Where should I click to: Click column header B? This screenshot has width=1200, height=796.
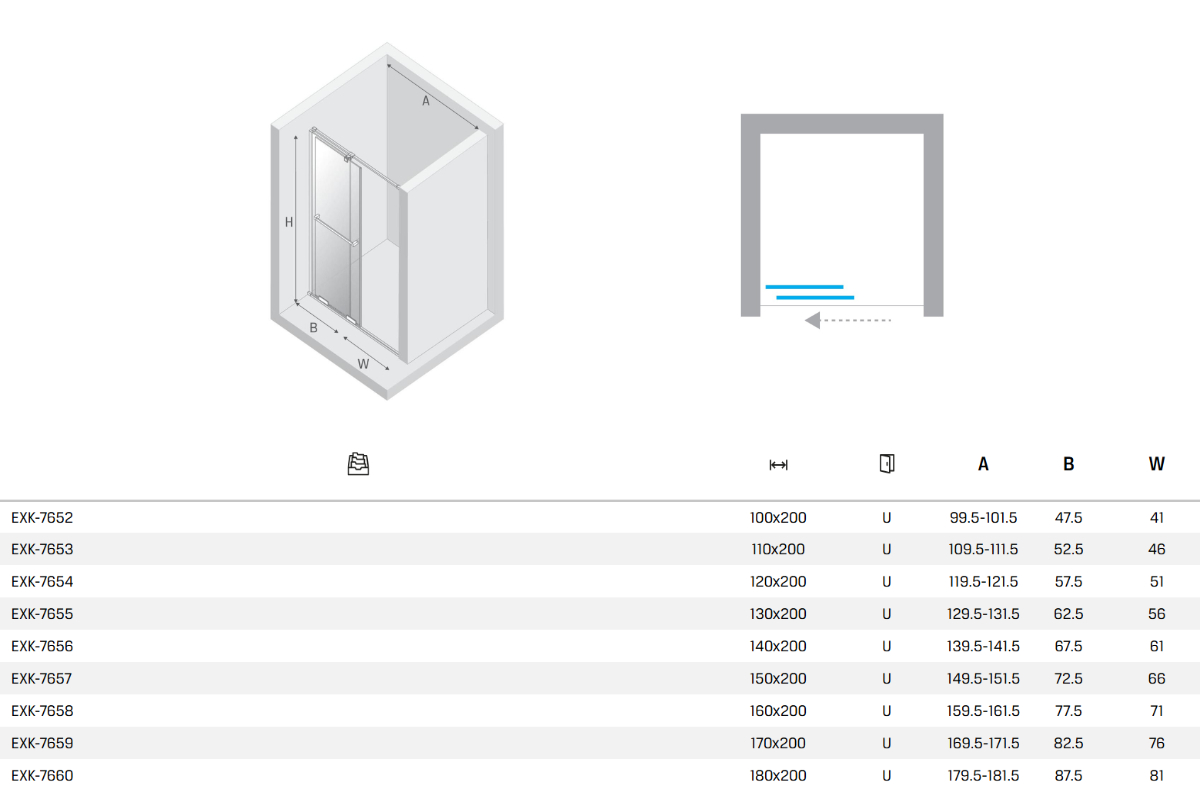coord(1069,464)
